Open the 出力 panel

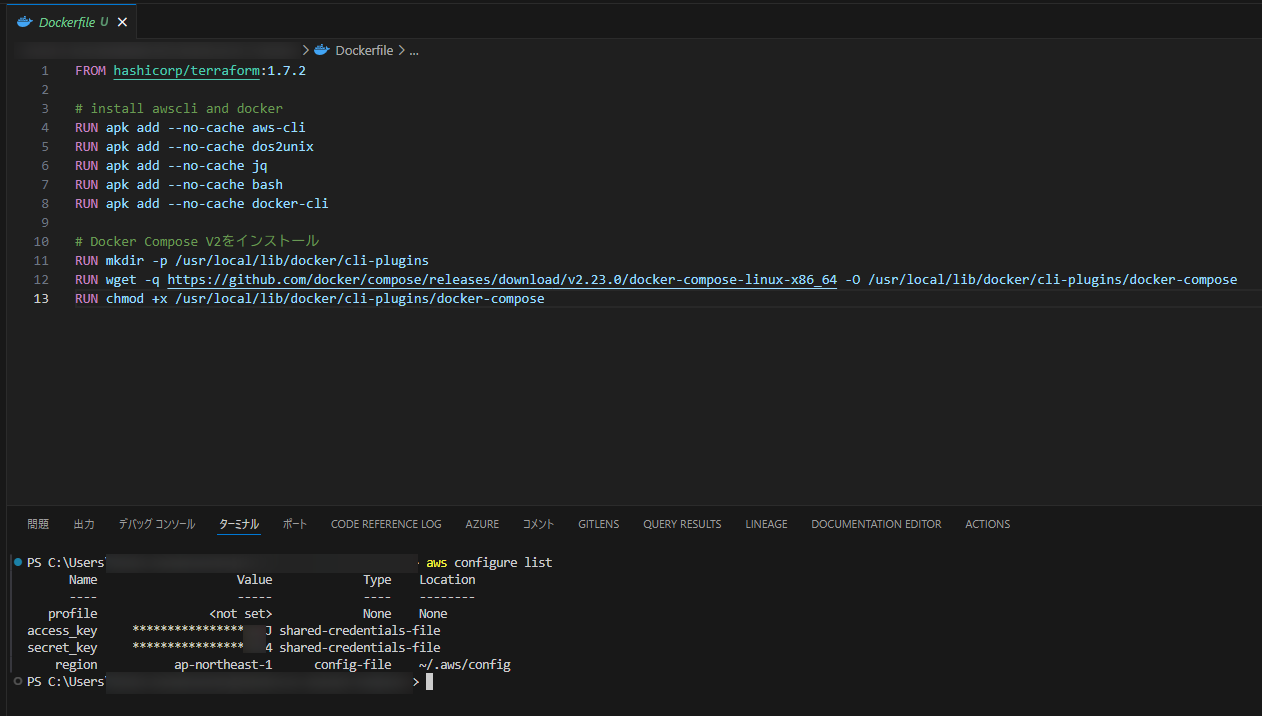[x=84, y=523]
